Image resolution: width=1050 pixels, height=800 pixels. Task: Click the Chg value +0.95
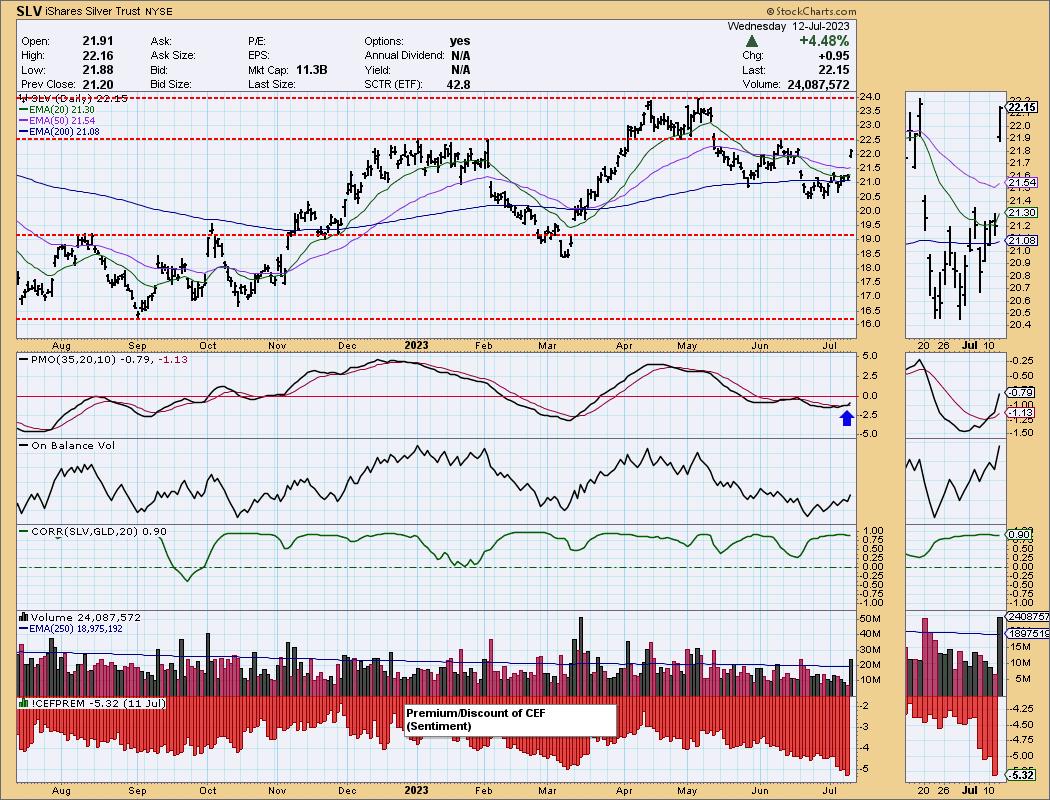click(835, 56)
